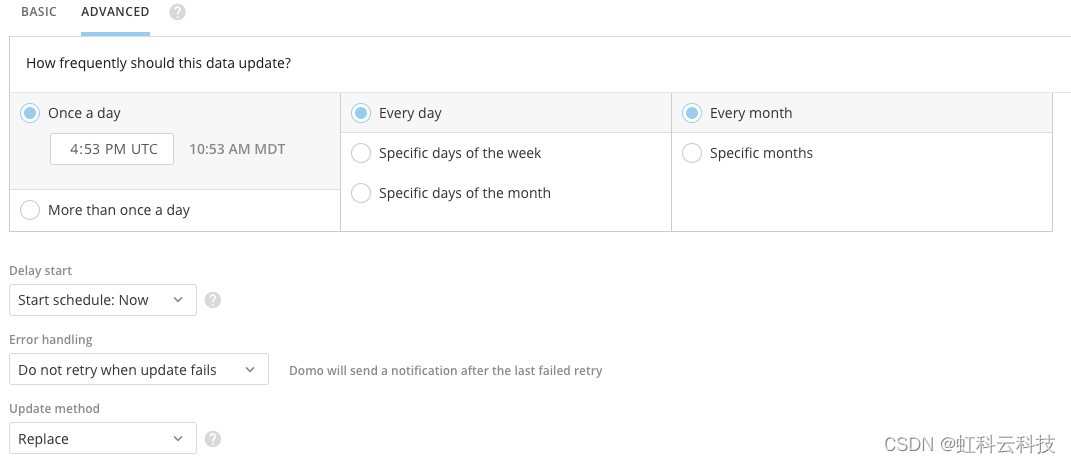The image size is (1071, 463).
Task: Click the help icon beside Delay start dropdown
Action: 213,300
